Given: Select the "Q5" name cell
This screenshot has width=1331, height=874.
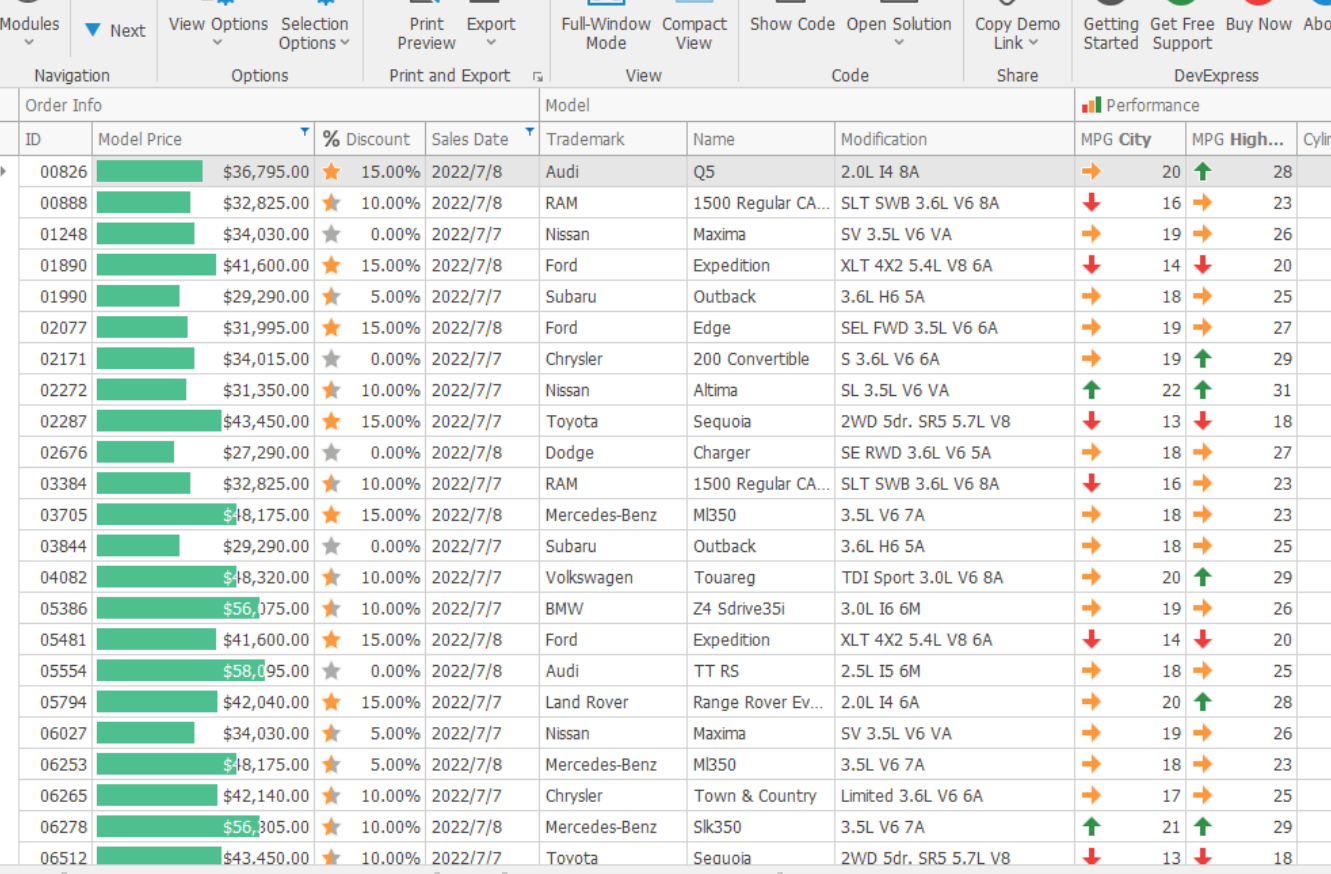Looking at the screenshot, I should click(x=761, y=172).
